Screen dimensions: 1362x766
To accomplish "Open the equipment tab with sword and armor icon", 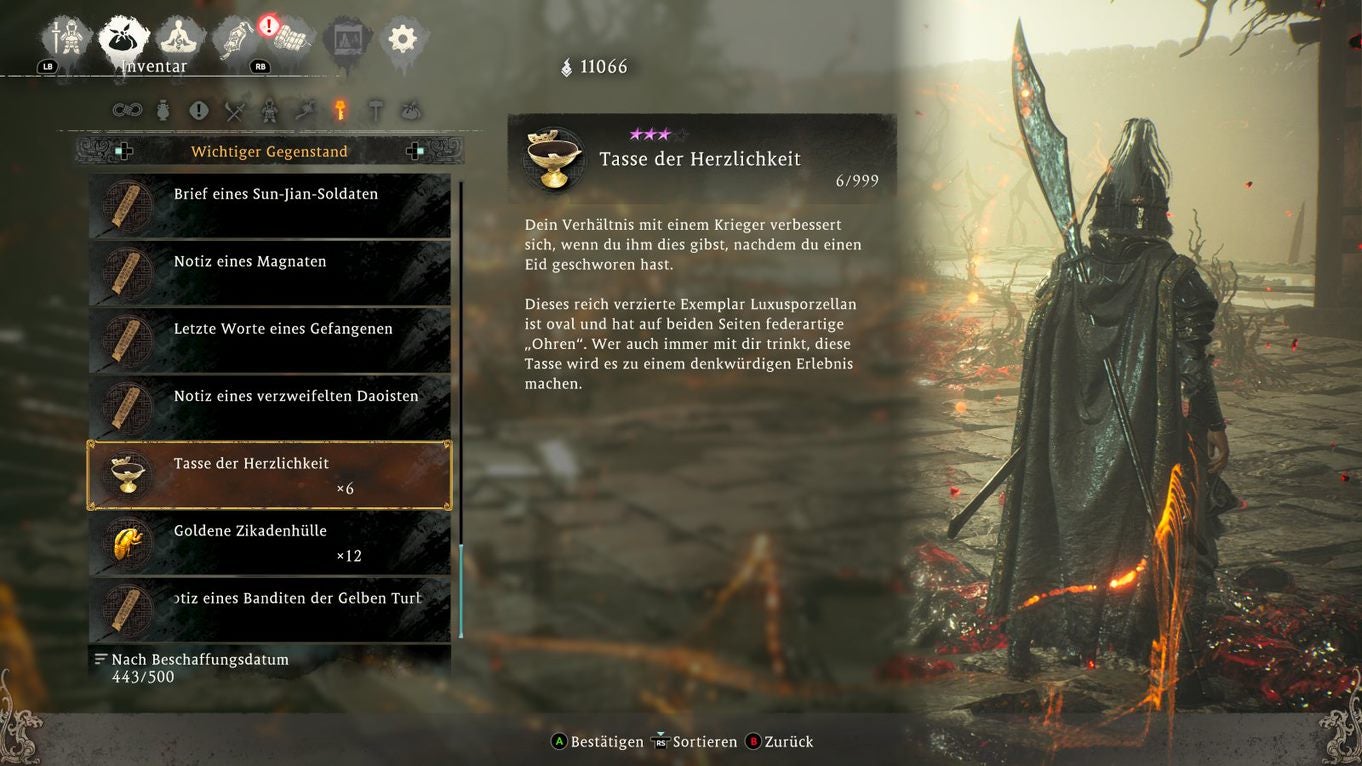I will pyautogui.click(x=66, y=38).
